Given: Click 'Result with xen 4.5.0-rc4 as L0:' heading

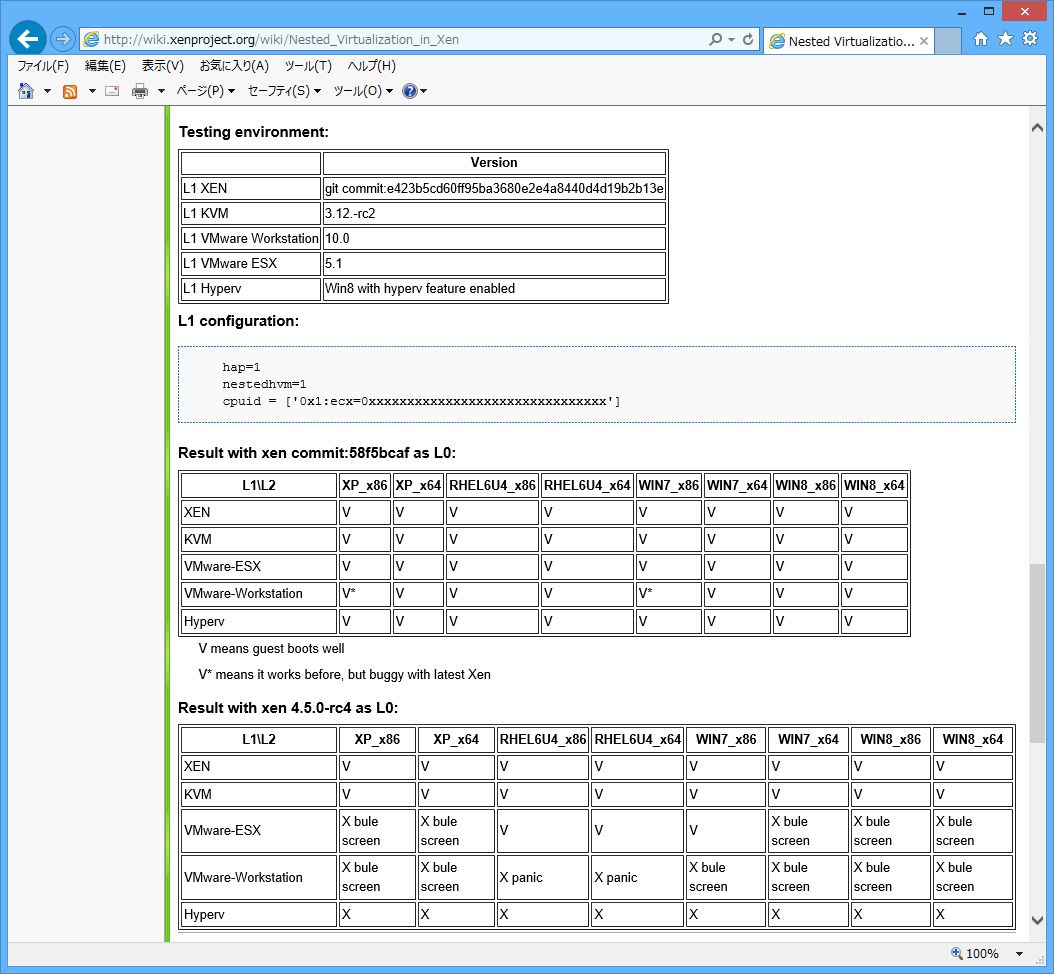Looking at the screenshot, I should click(x=288, y=708).
